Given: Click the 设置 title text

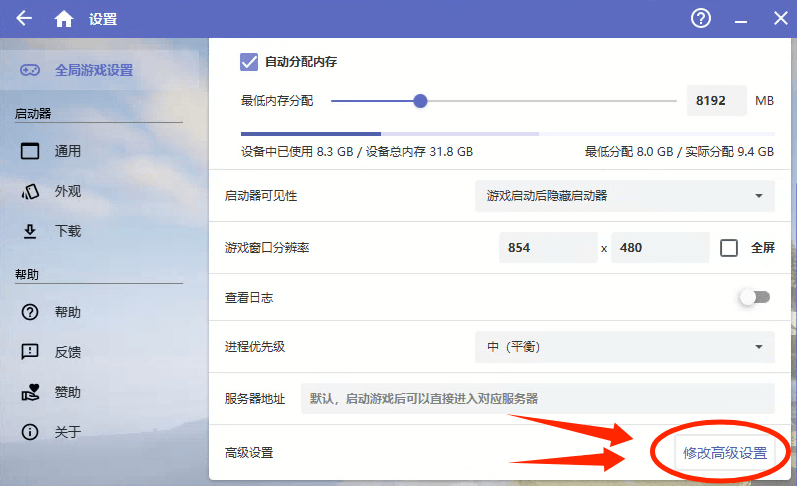Looking at the screenshot, I should tap(103, 19).
